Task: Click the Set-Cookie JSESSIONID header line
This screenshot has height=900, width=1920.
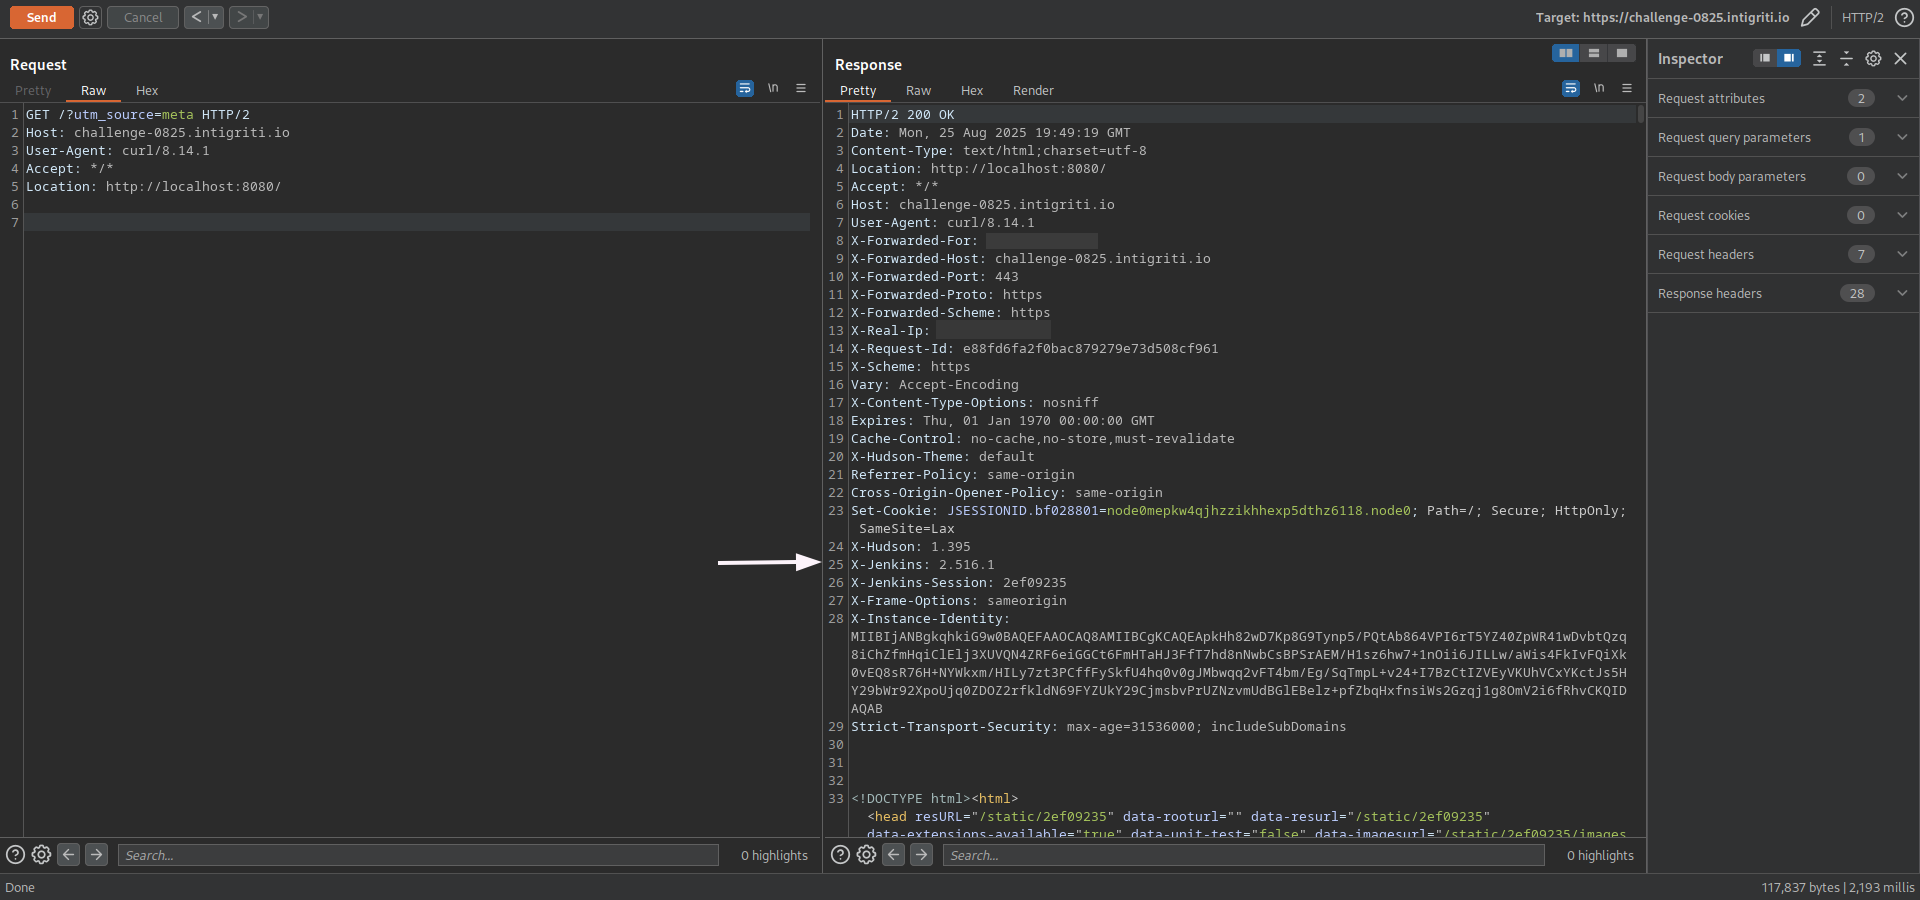Action: click(1238, 520)
